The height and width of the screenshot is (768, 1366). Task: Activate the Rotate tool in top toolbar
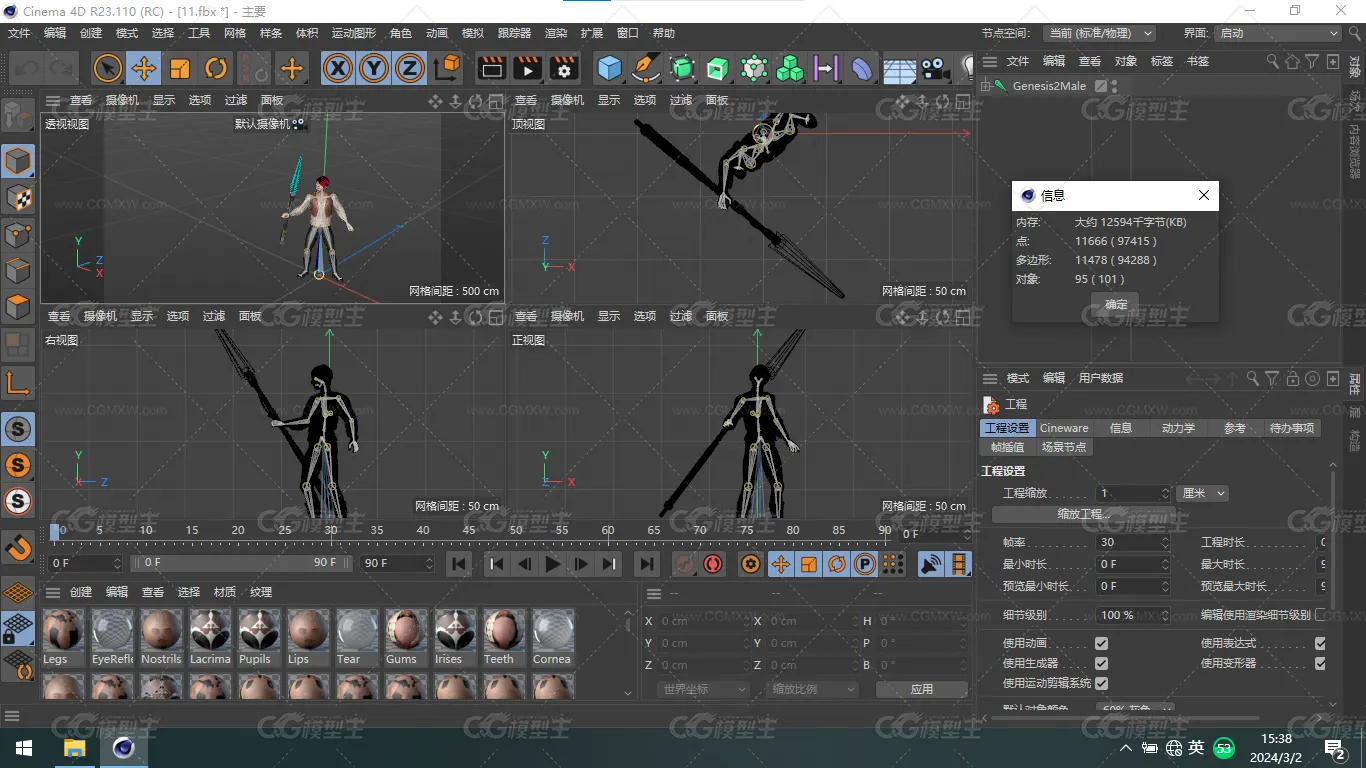[216, 68]
